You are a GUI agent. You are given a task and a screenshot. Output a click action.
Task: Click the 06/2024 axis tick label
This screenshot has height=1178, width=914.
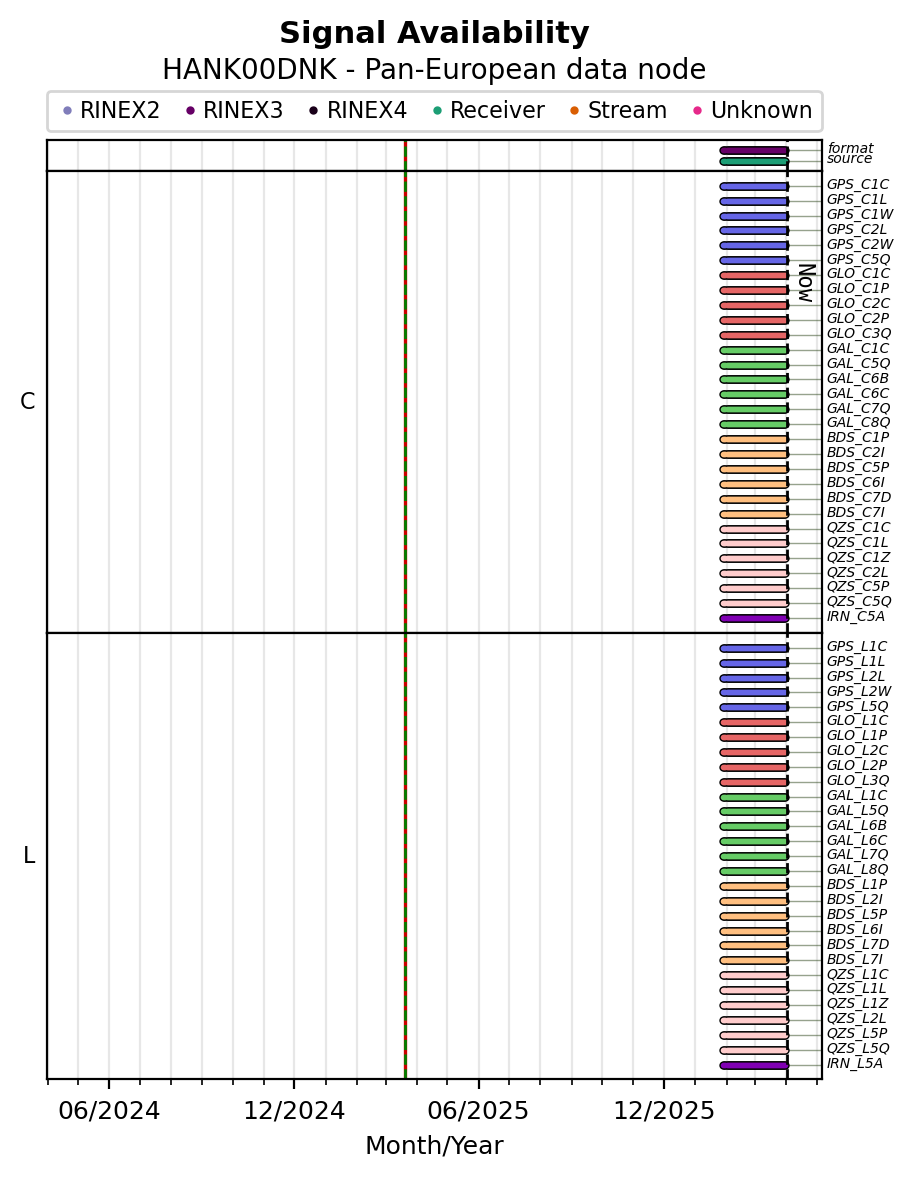pyautogui.click(x=109, y=1111)
